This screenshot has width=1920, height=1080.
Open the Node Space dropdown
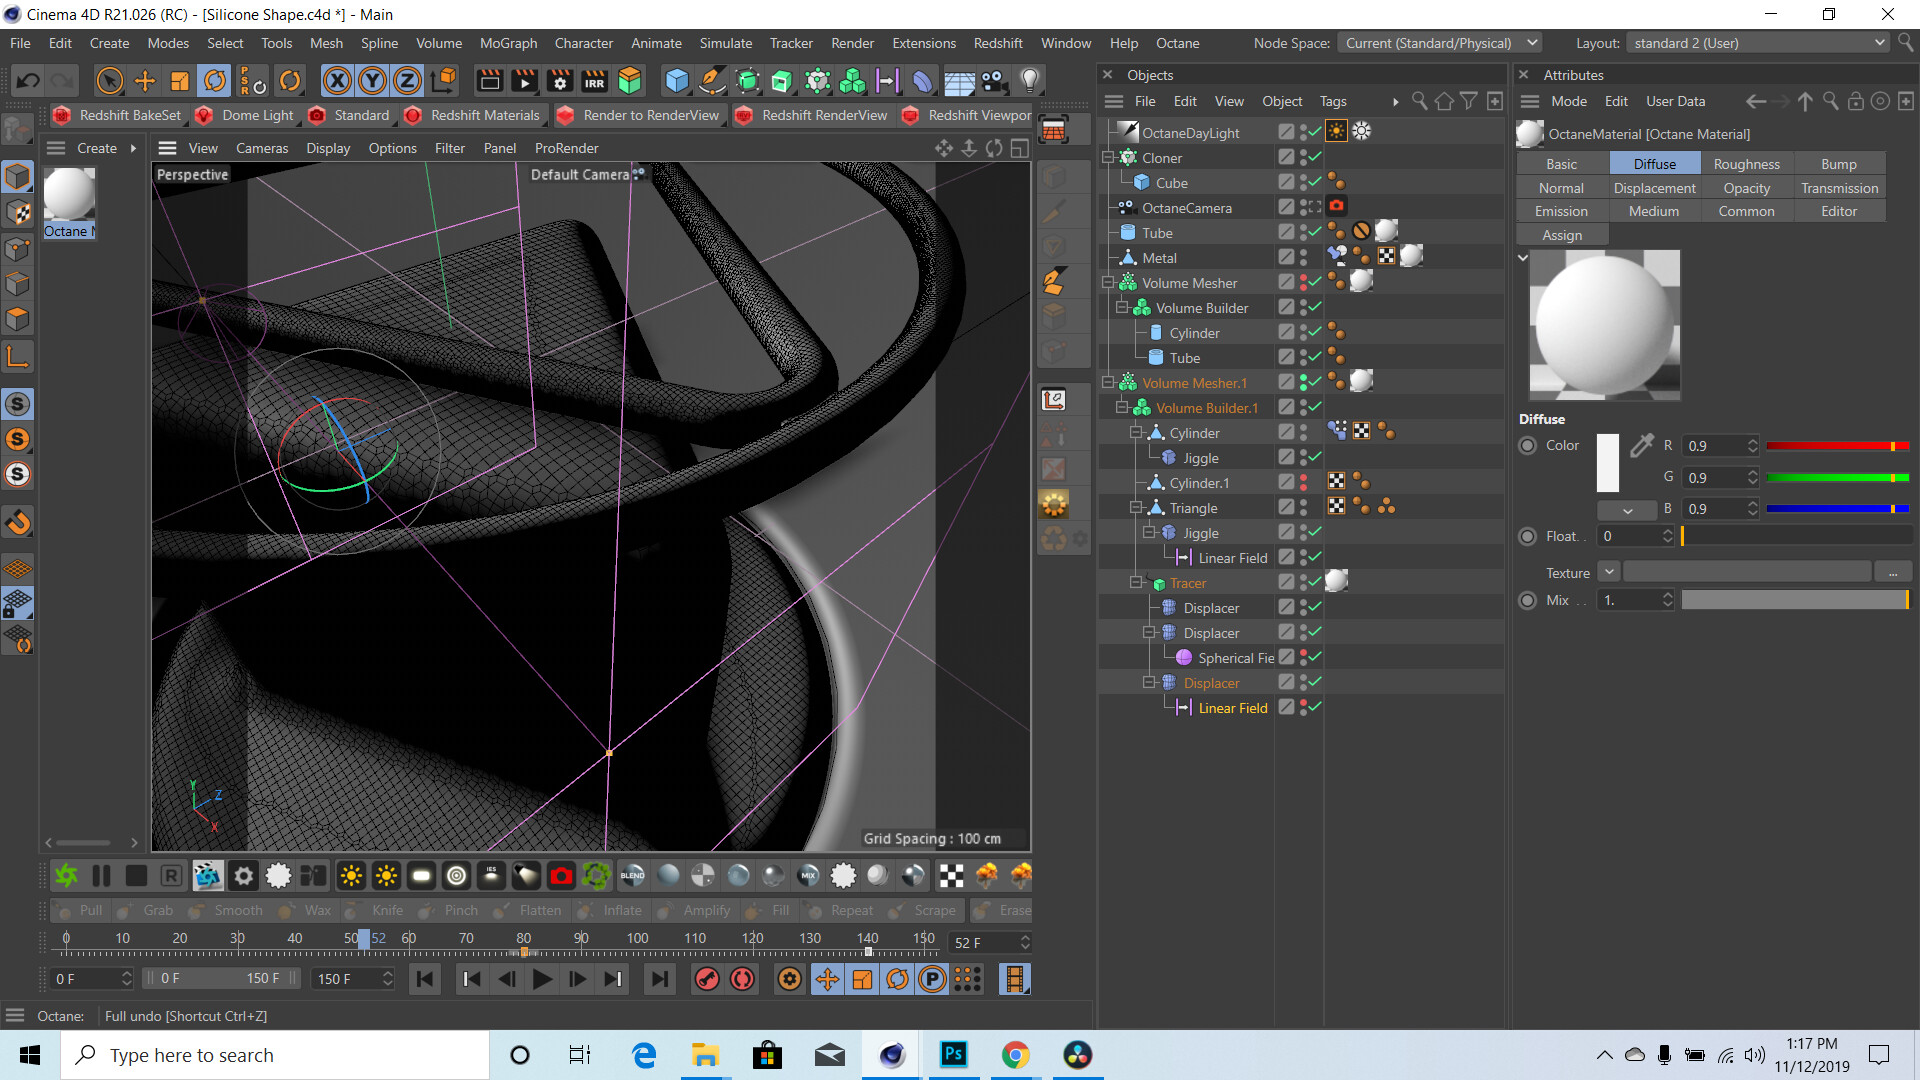(x=1438, y=42)
